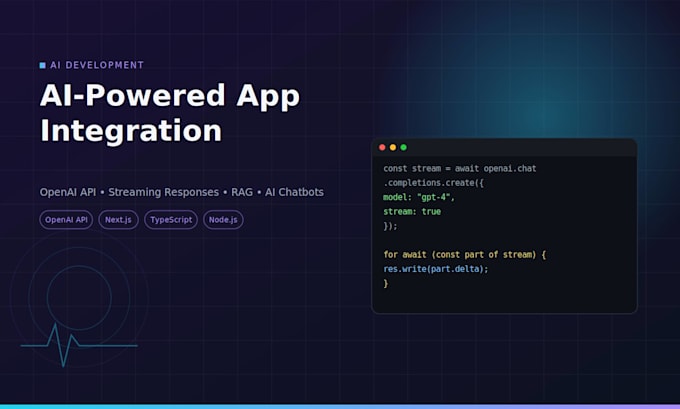Click 'Streaming Responses' in the subtitle
The image size is (680, 409).
(x=163, y=192)
